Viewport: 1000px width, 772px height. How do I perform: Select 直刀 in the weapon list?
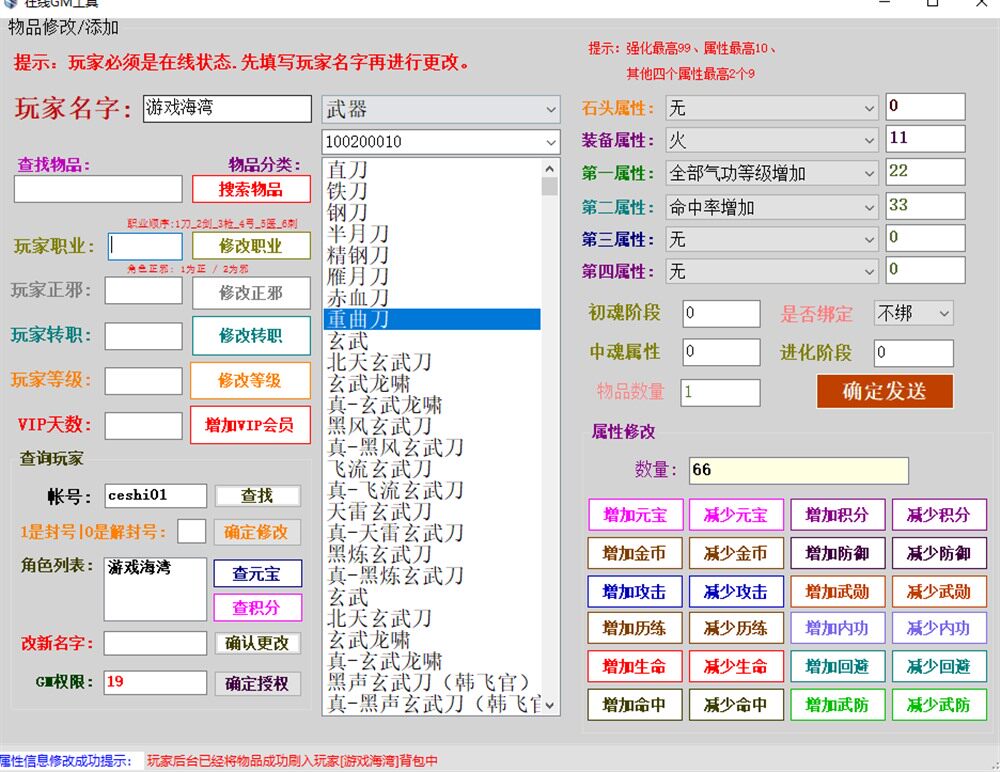(432, 170)
